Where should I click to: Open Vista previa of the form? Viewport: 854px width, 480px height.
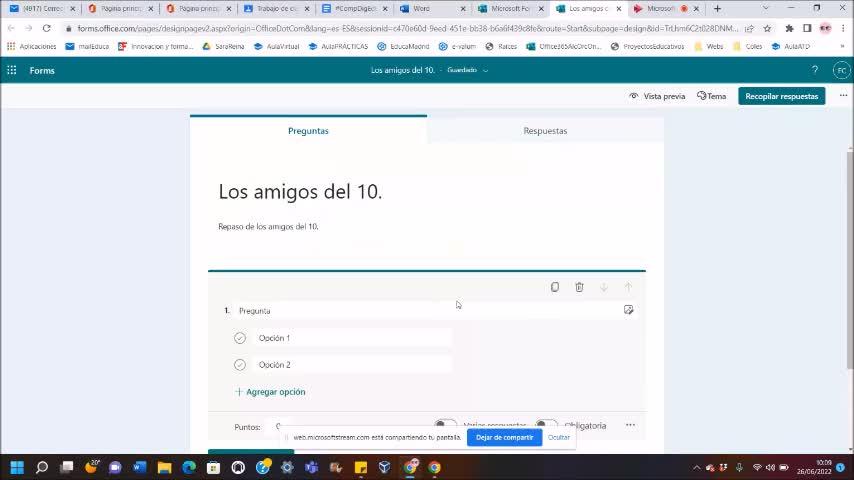coord(657,96)
